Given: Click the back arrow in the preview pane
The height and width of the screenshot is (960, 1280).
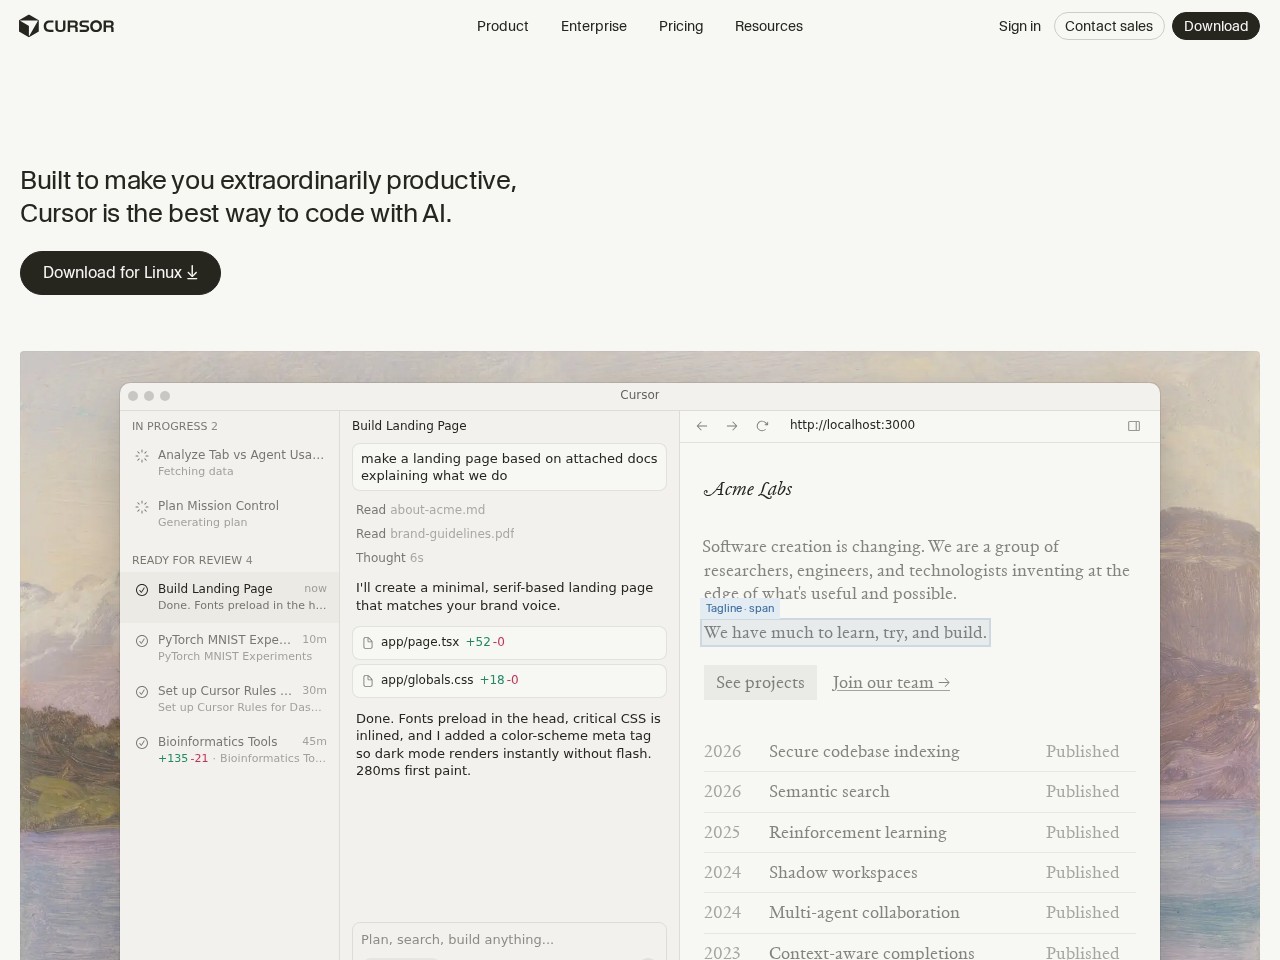Looking at the screenshot, I should 702,426.
